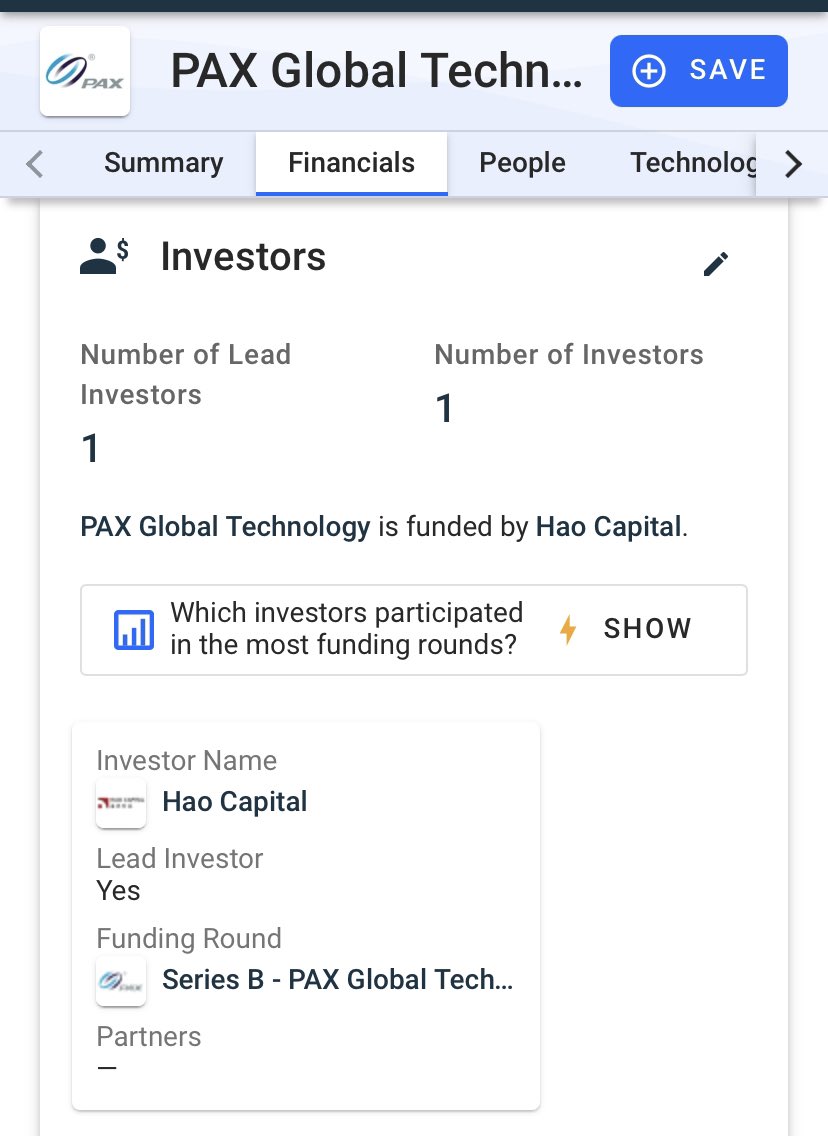Select the Financials tab
The image size is (828, 1136).
pyautogui.click(x=351, y=163)
